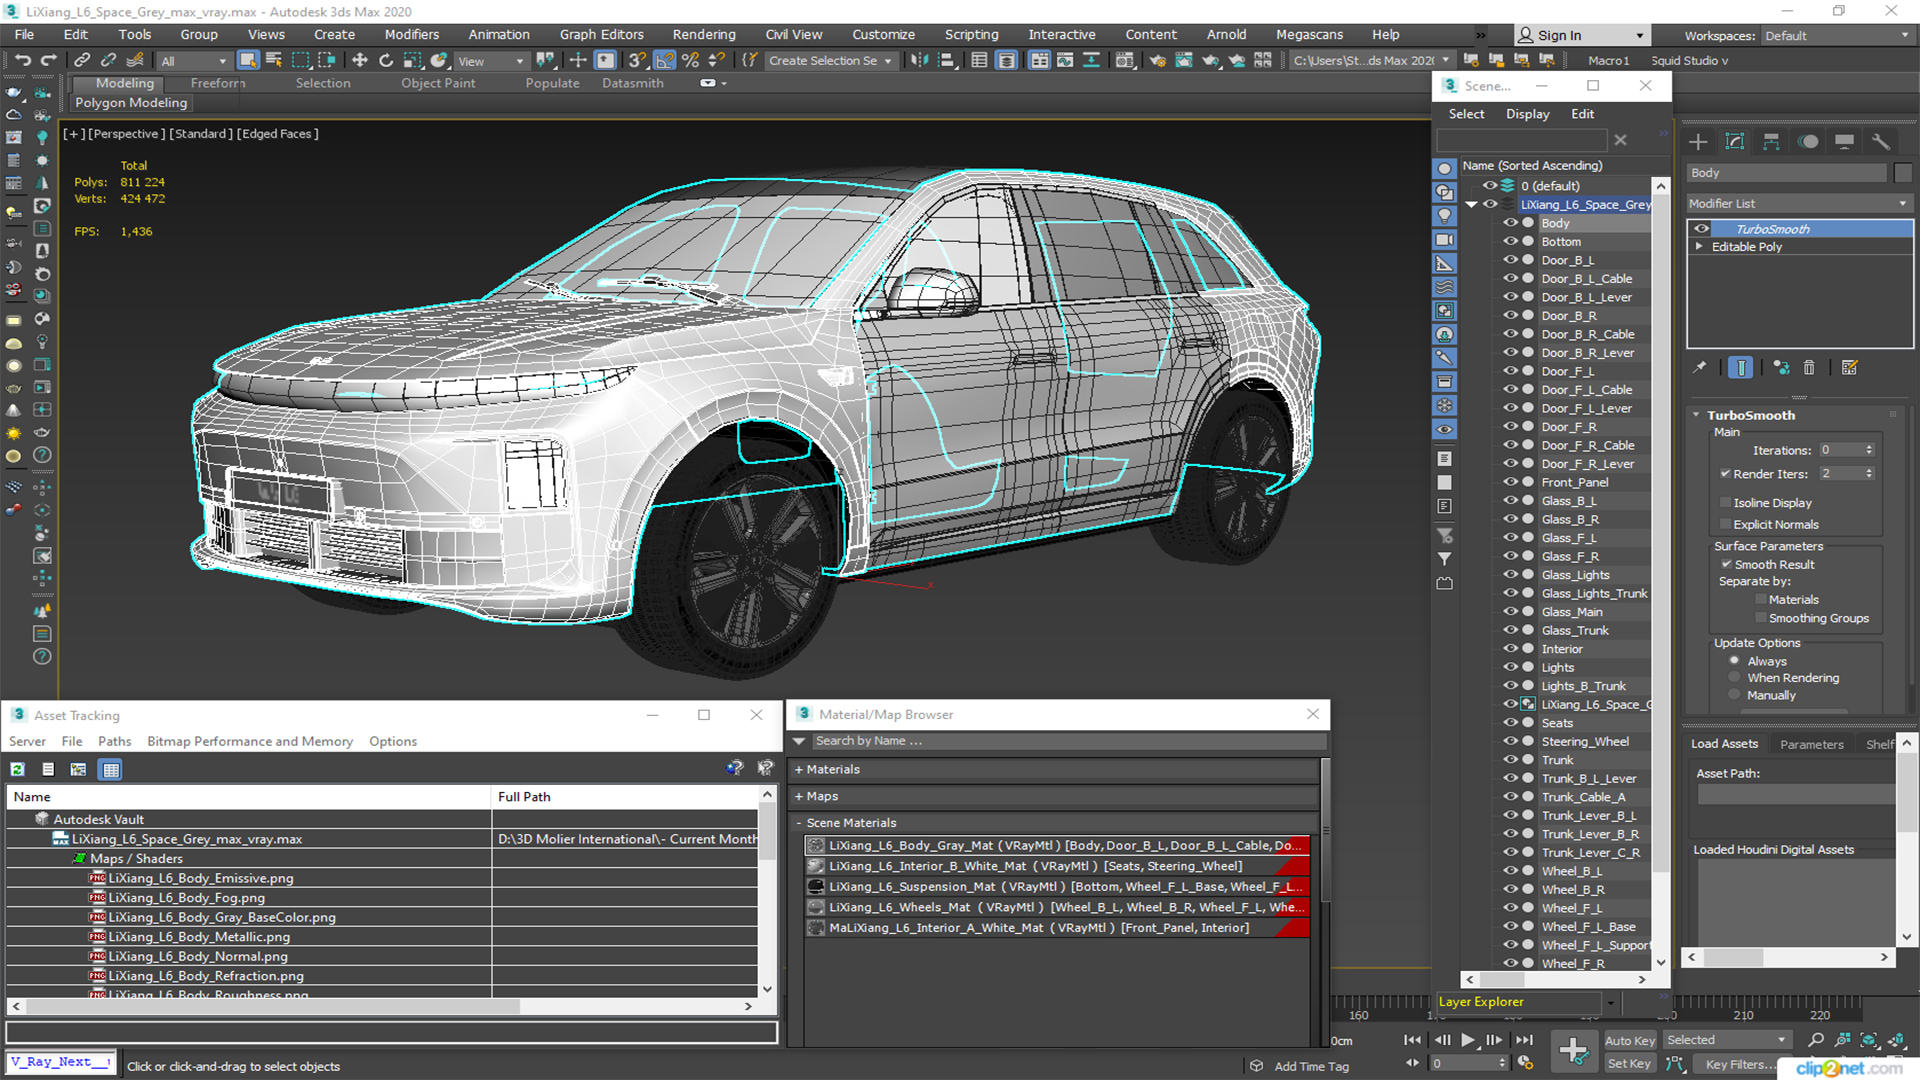
Task: Expand Materials group in Material Browser
Action: pos(800,770)
